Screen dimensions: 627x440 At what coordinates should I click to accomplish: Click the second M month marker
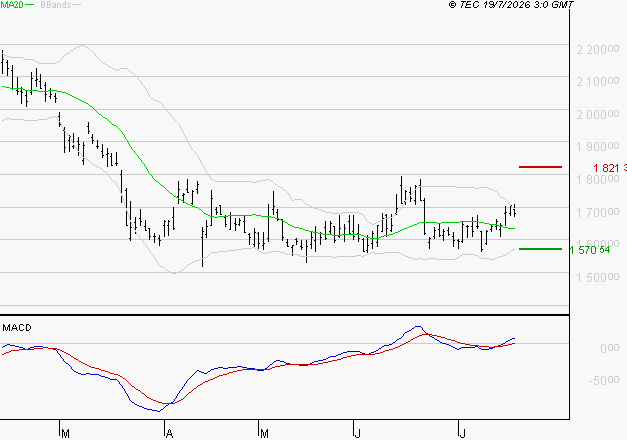(x=264, y=433)
